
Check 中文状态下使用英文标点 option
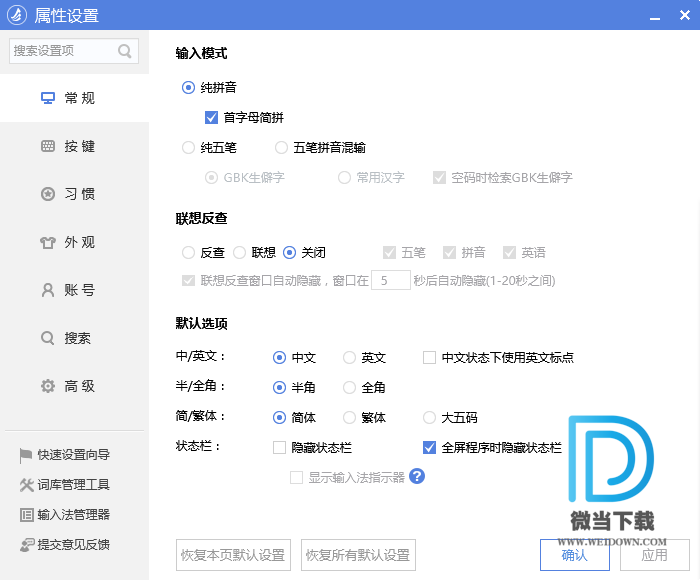click(x=429, y=357)
